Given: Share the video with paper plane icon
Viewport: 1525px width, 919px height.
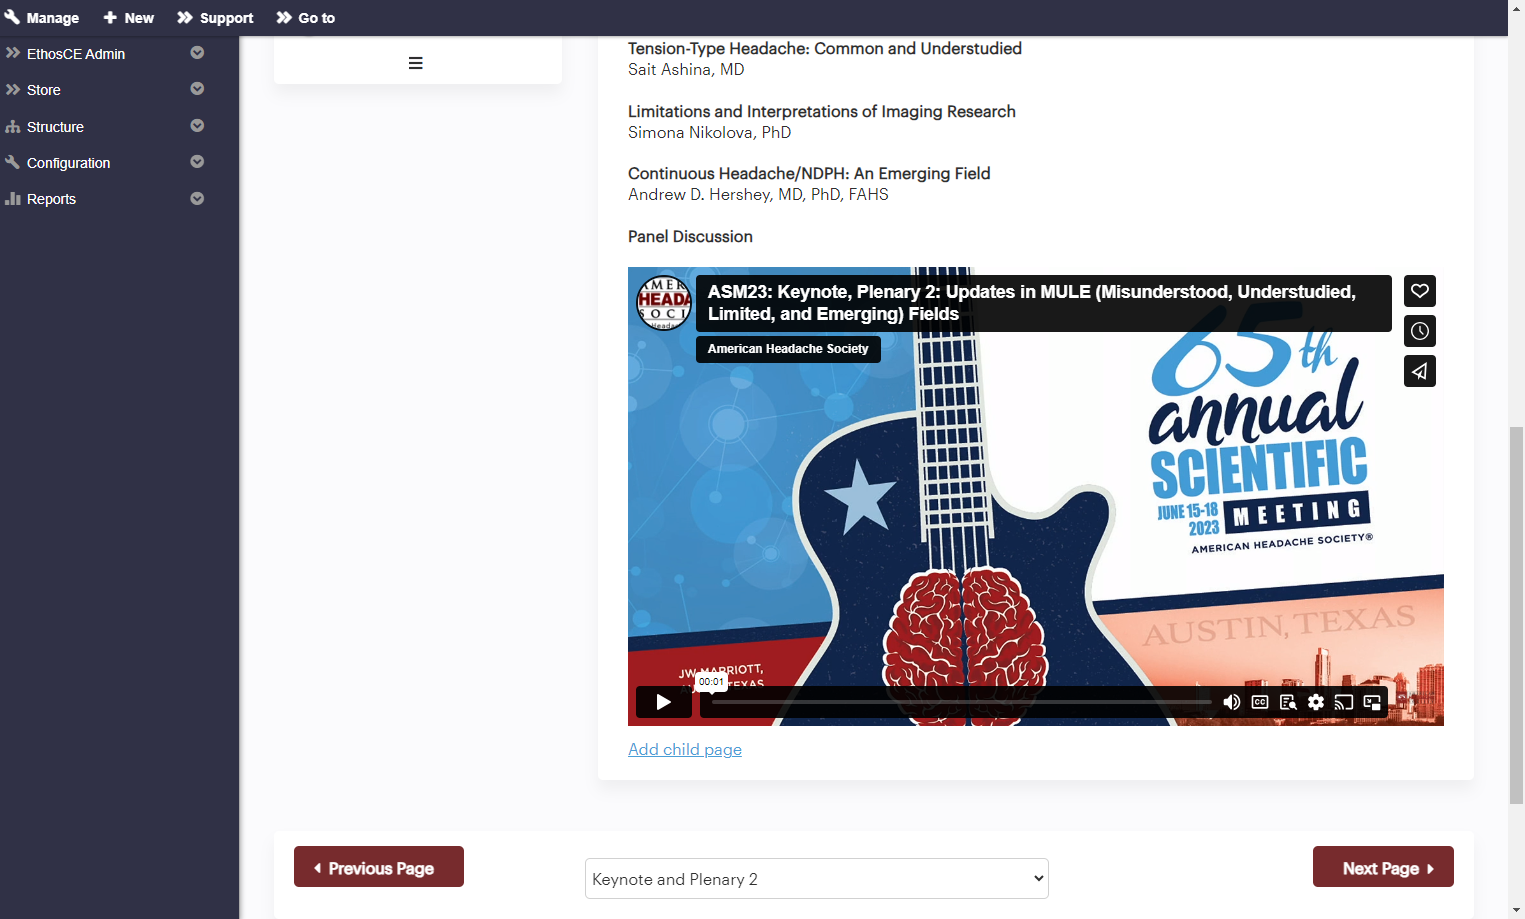Looking at the screenshot, I should (x=1420, y=371).
